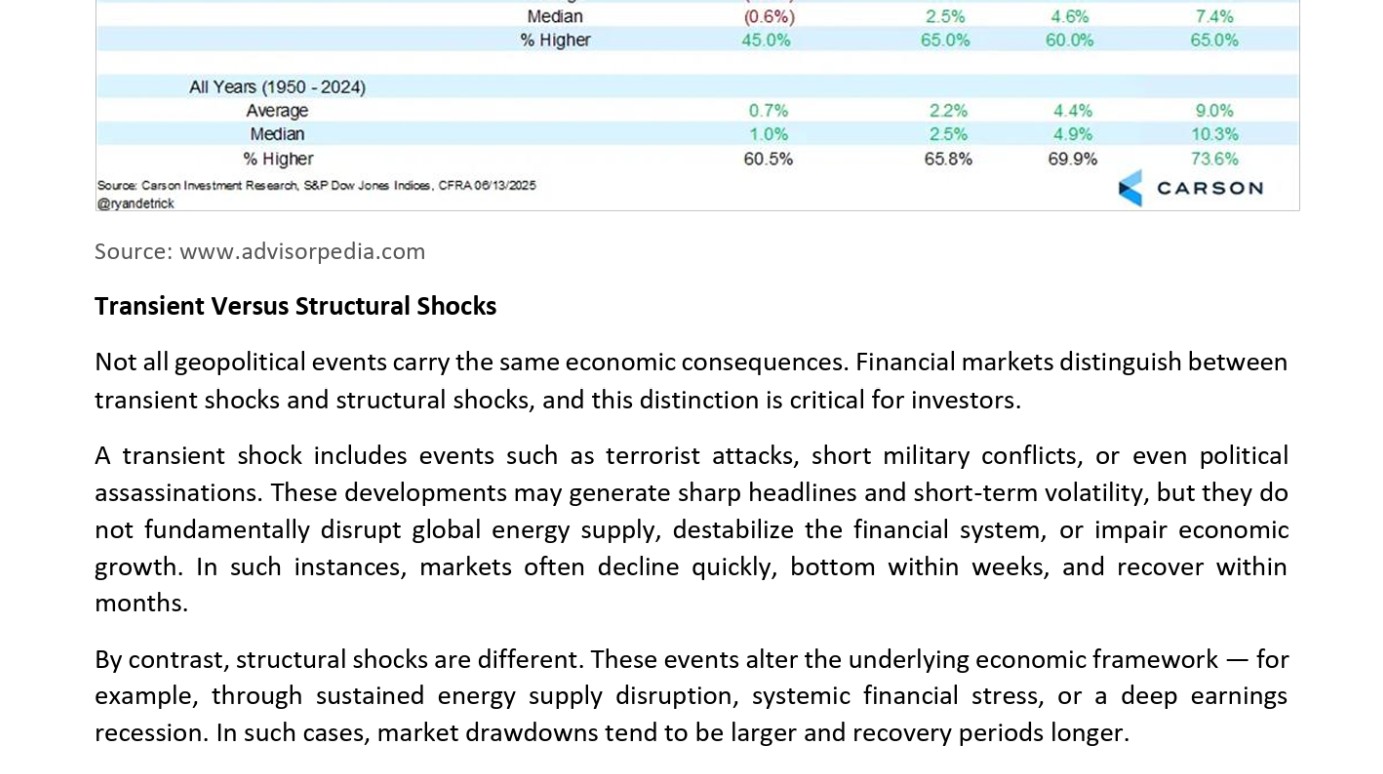Click the paragraph starting "Not all geopolitical events"
Screen dimensions: 1383x774
[690, 381]
